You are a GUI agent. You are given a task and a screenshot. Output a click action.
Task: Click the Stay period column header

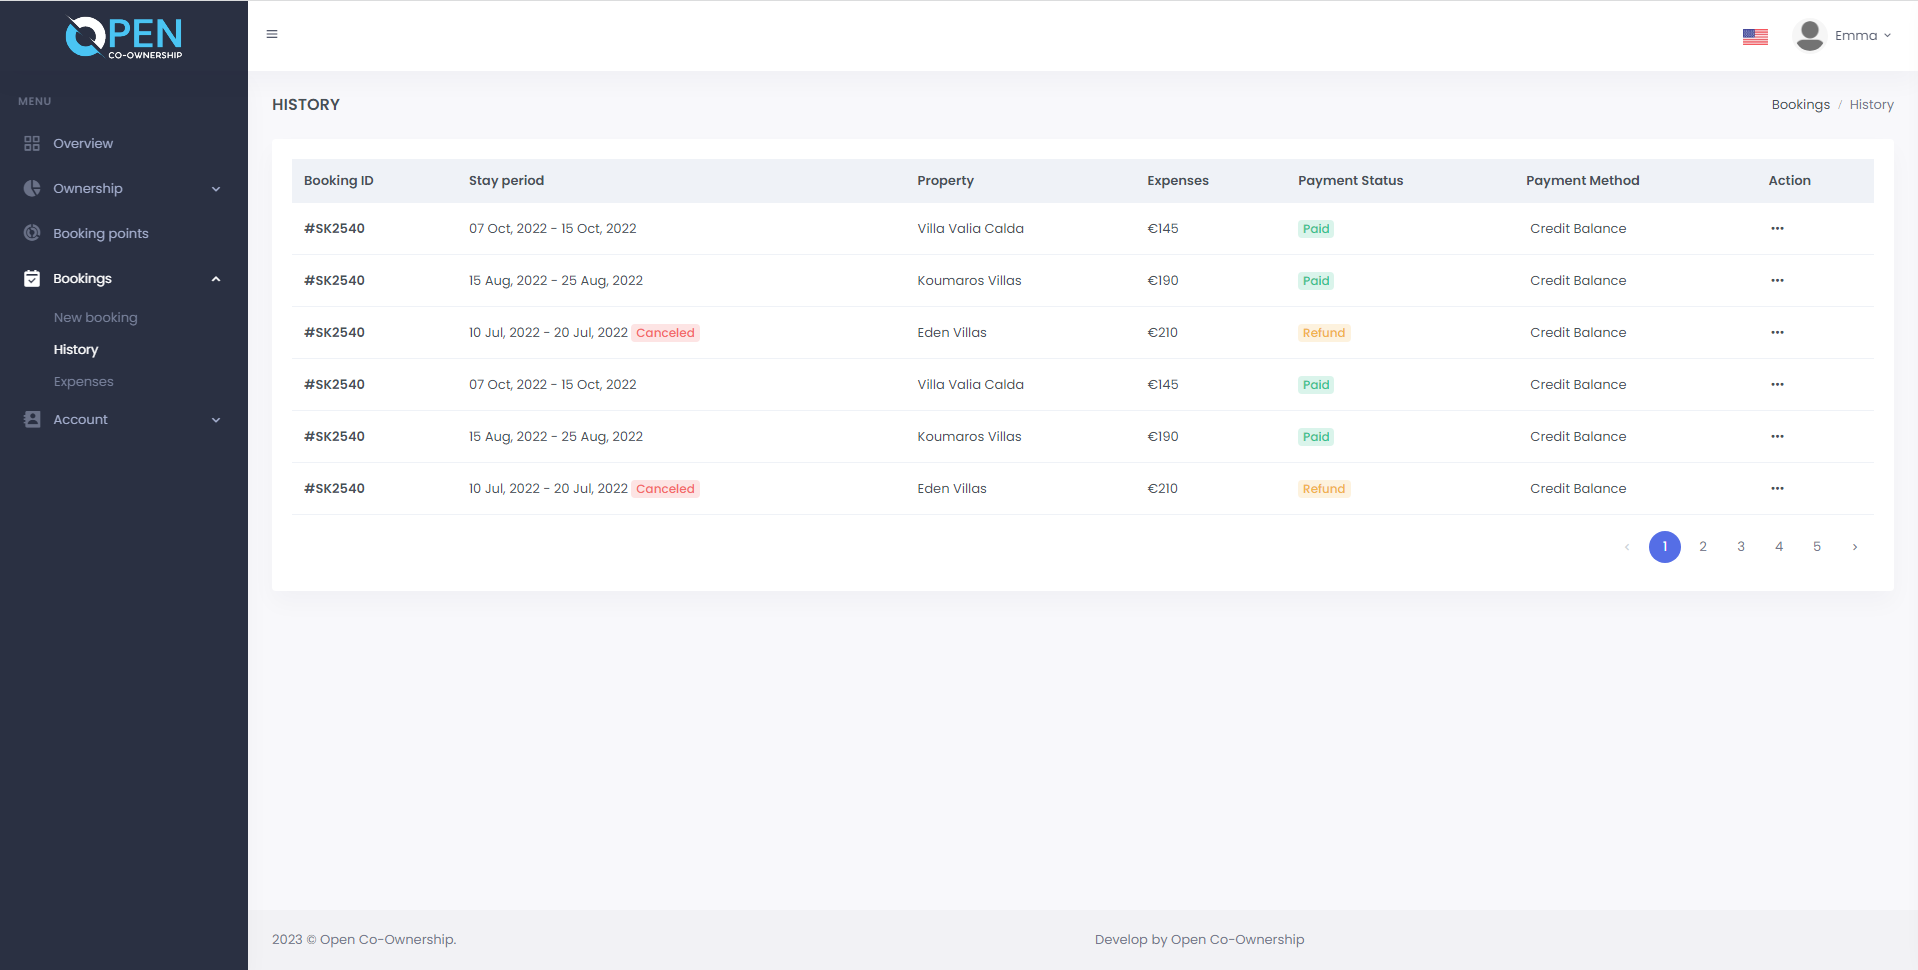tap(506, 181)
